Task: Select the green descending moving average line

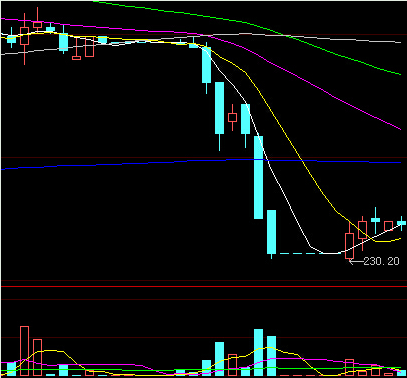Action: pyautogui.click(x=247, y=23)
